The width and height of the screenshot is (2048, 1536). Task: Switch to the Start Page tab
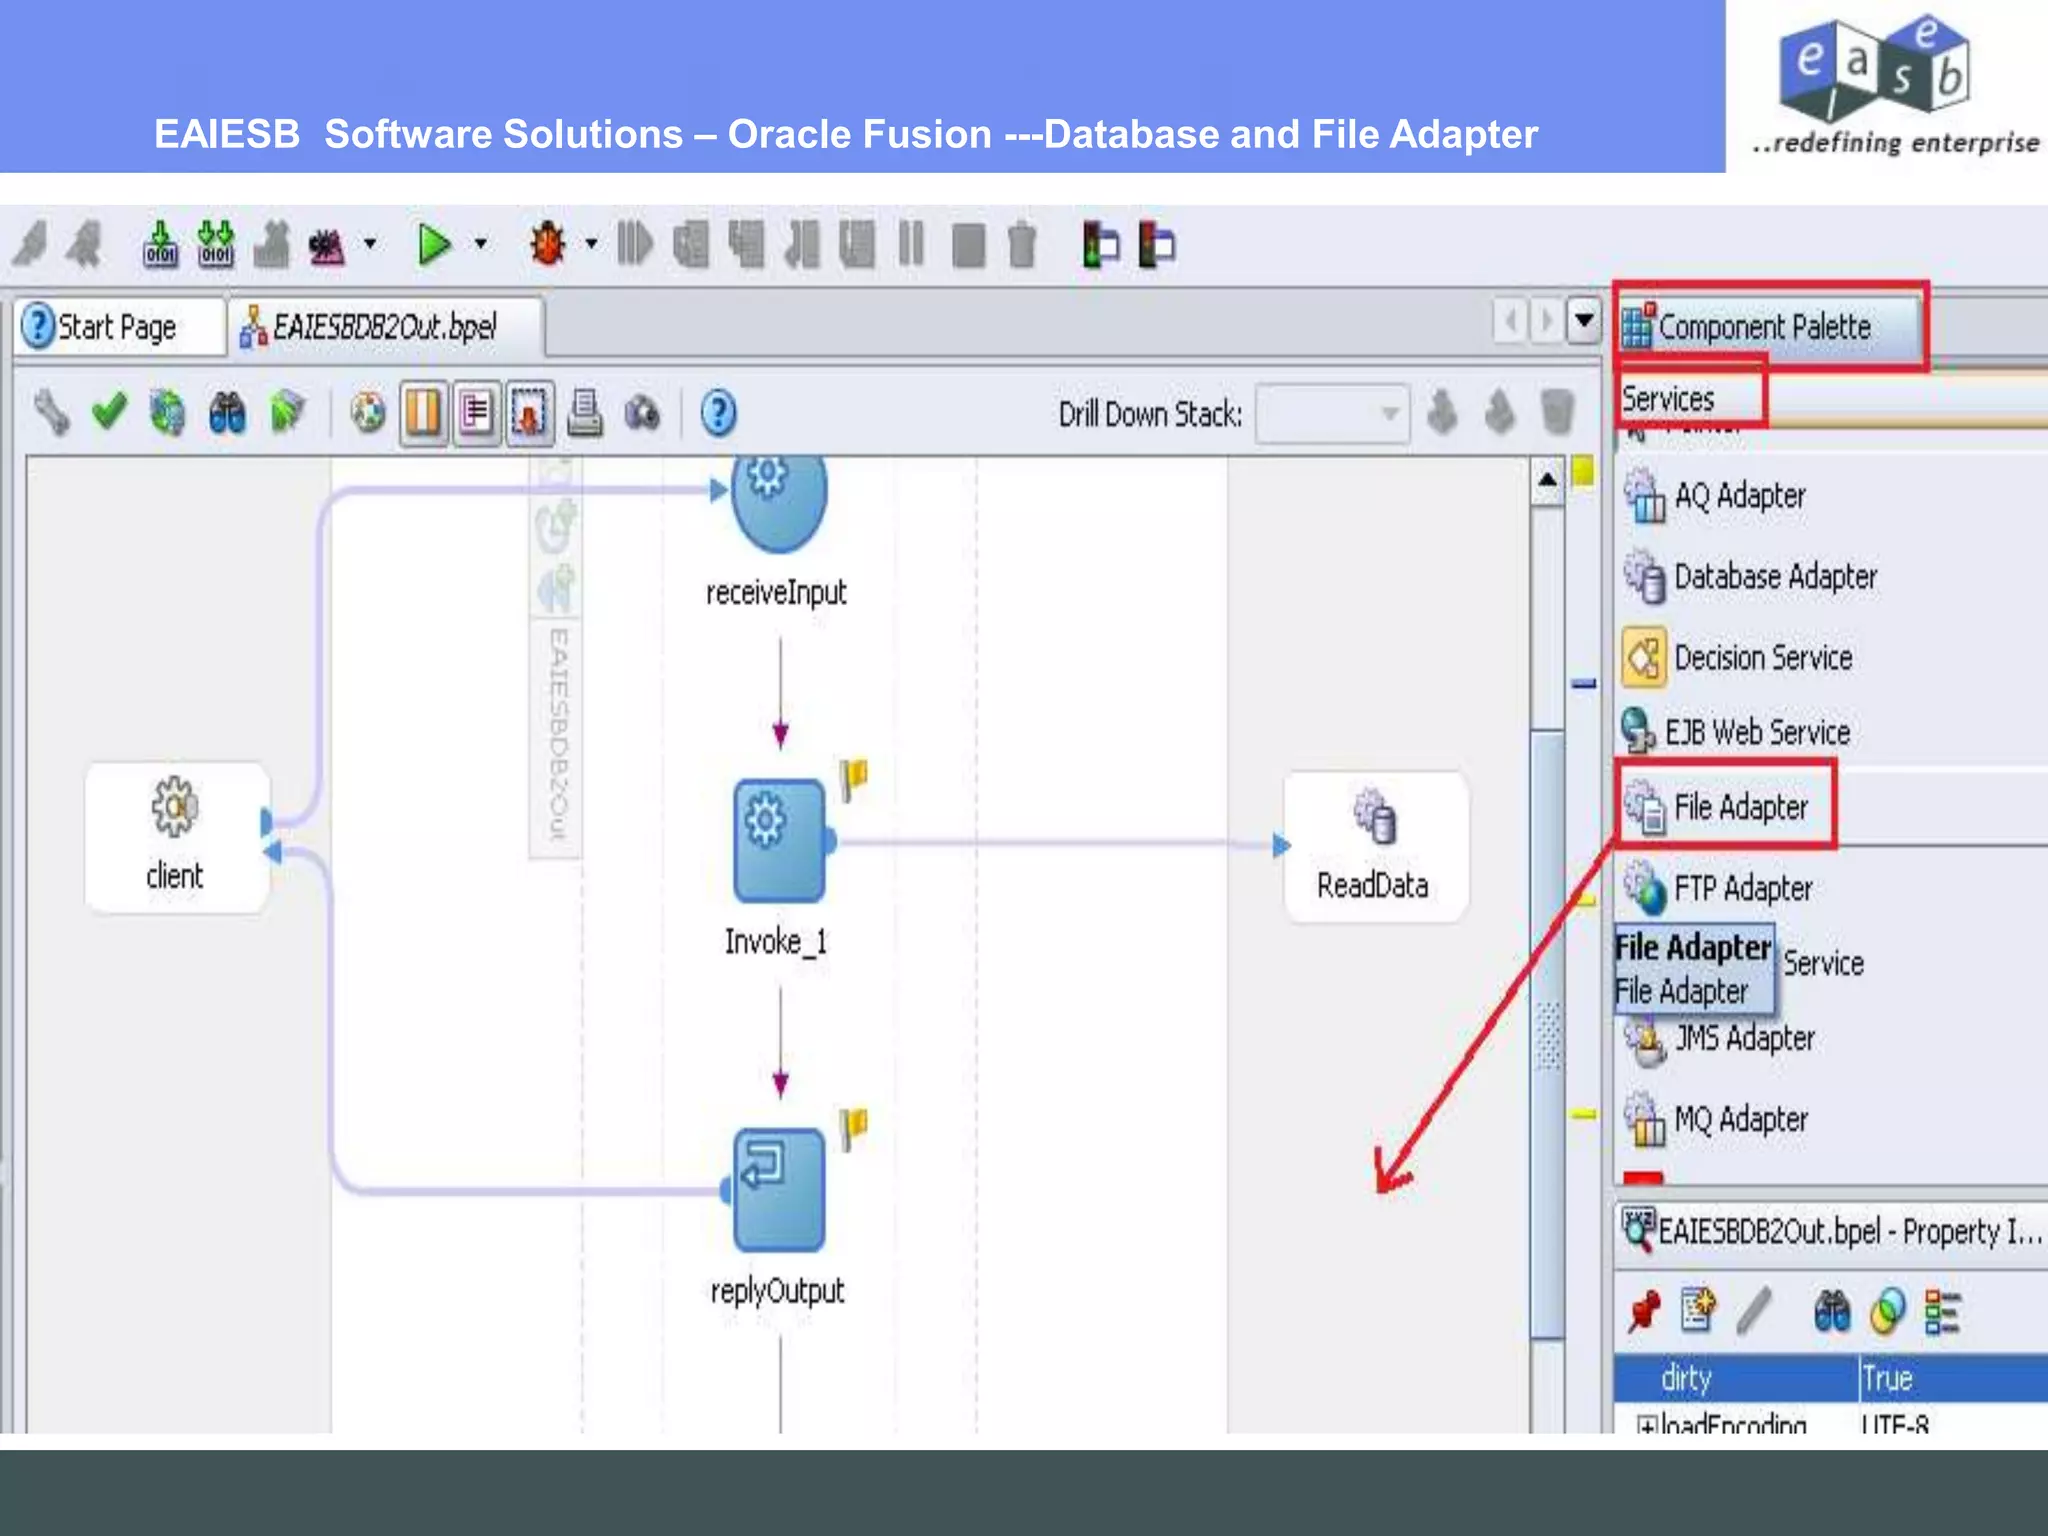pos(118,327)
